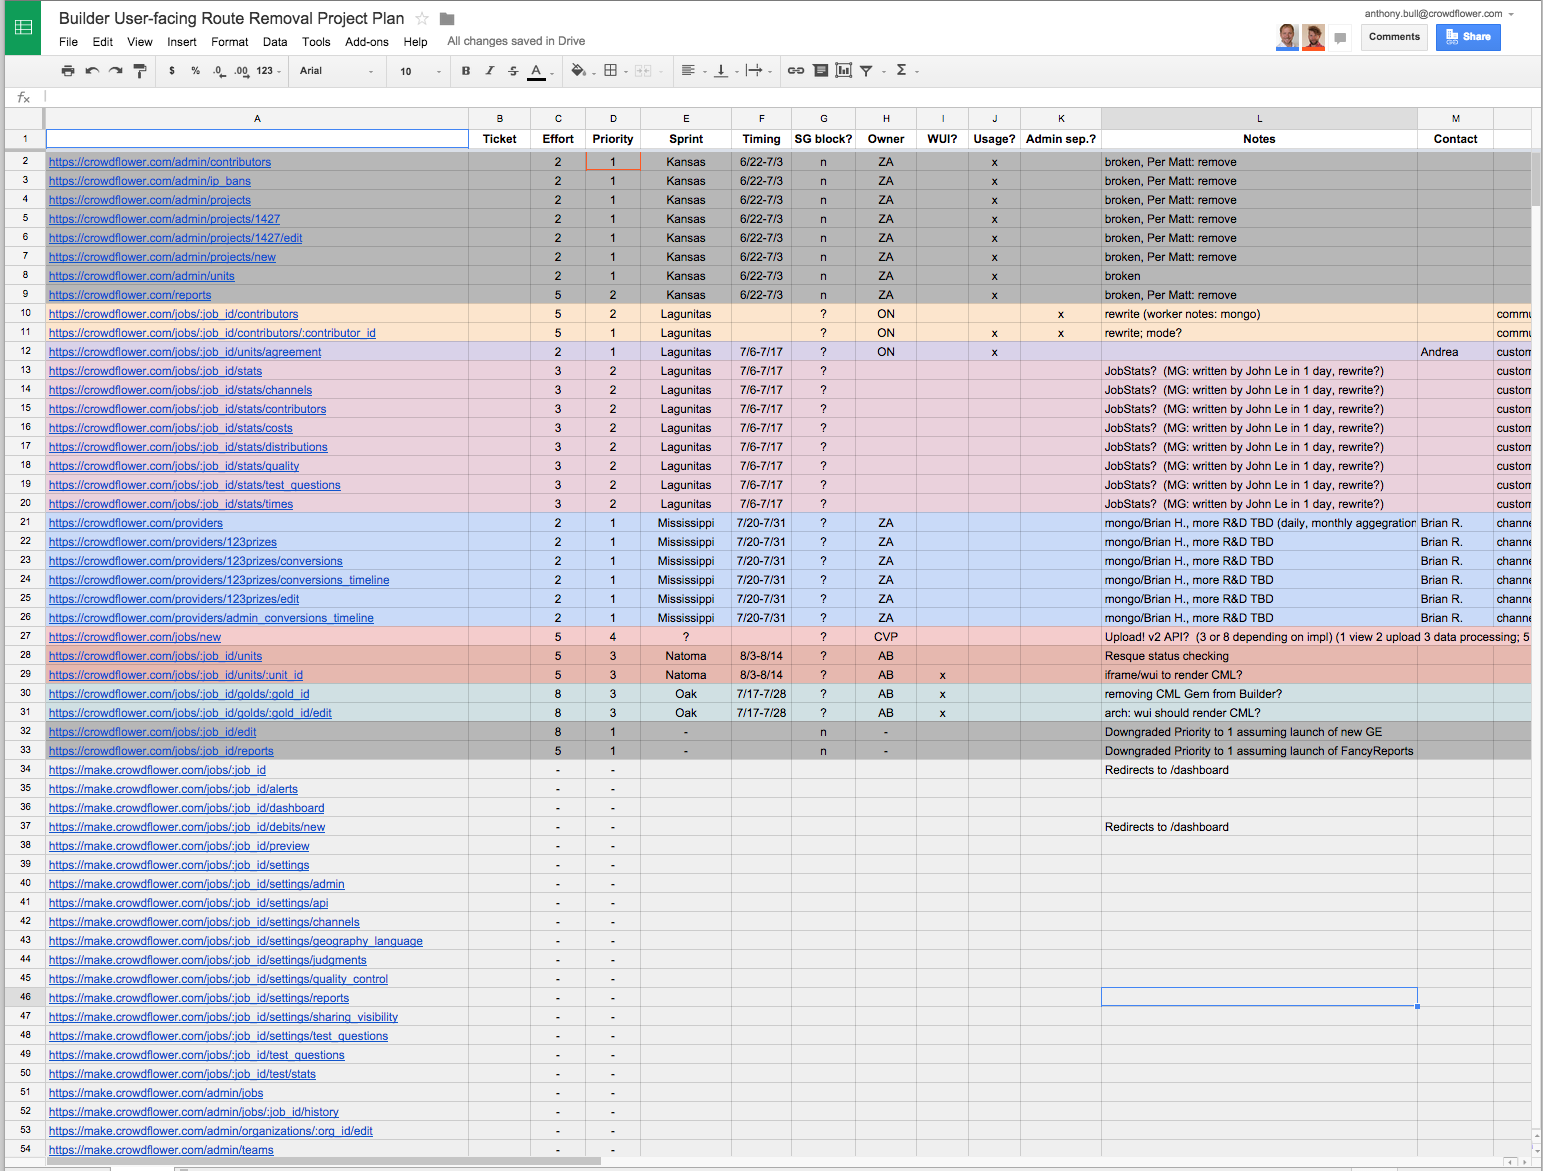Open the fill color picker
Viewport: 1543px width, 1171px height.
[x=581, y=71]
